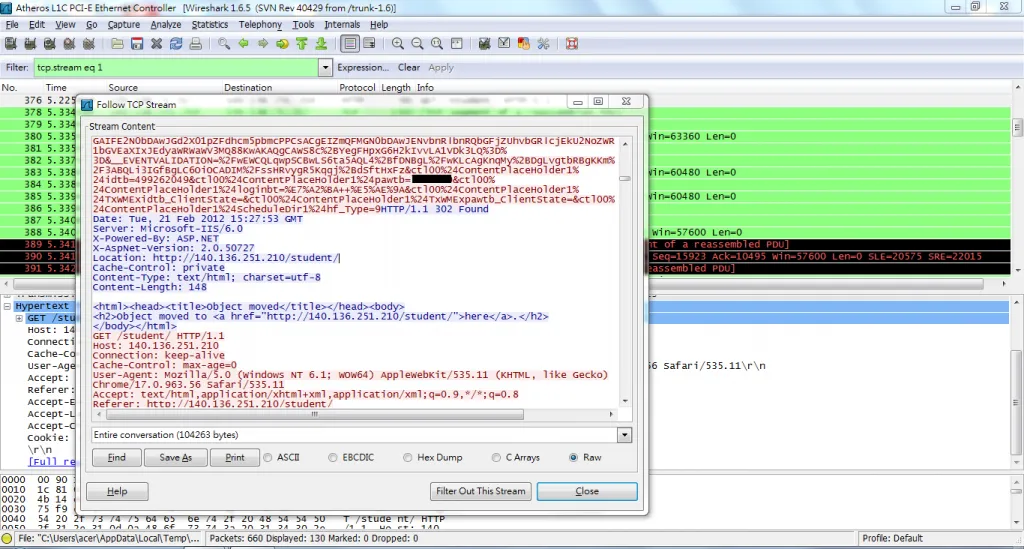Click the stream content vertical scrollbar
This screenshot has width=1024, height=549.
click(x=625, y=178)
